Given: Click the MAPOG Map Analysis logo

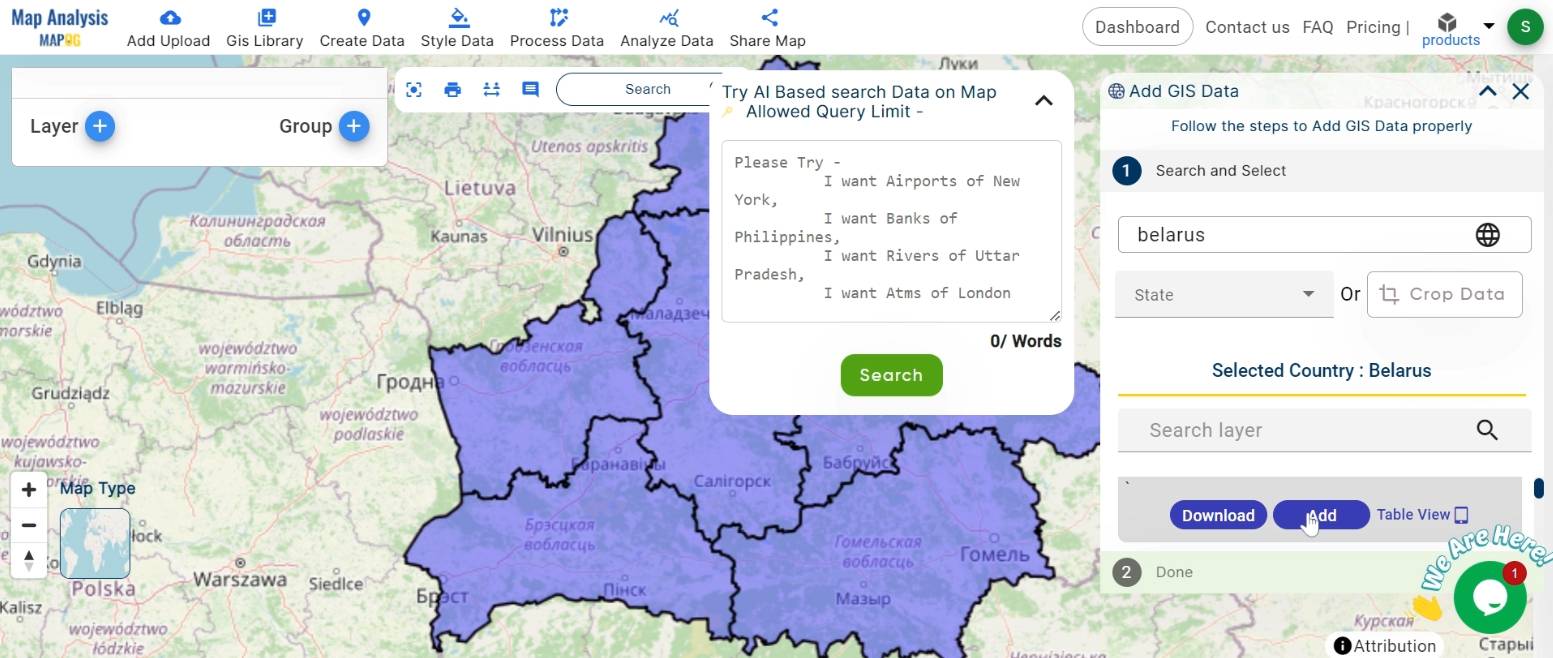Looking at the screenshot, I should 60,27.
